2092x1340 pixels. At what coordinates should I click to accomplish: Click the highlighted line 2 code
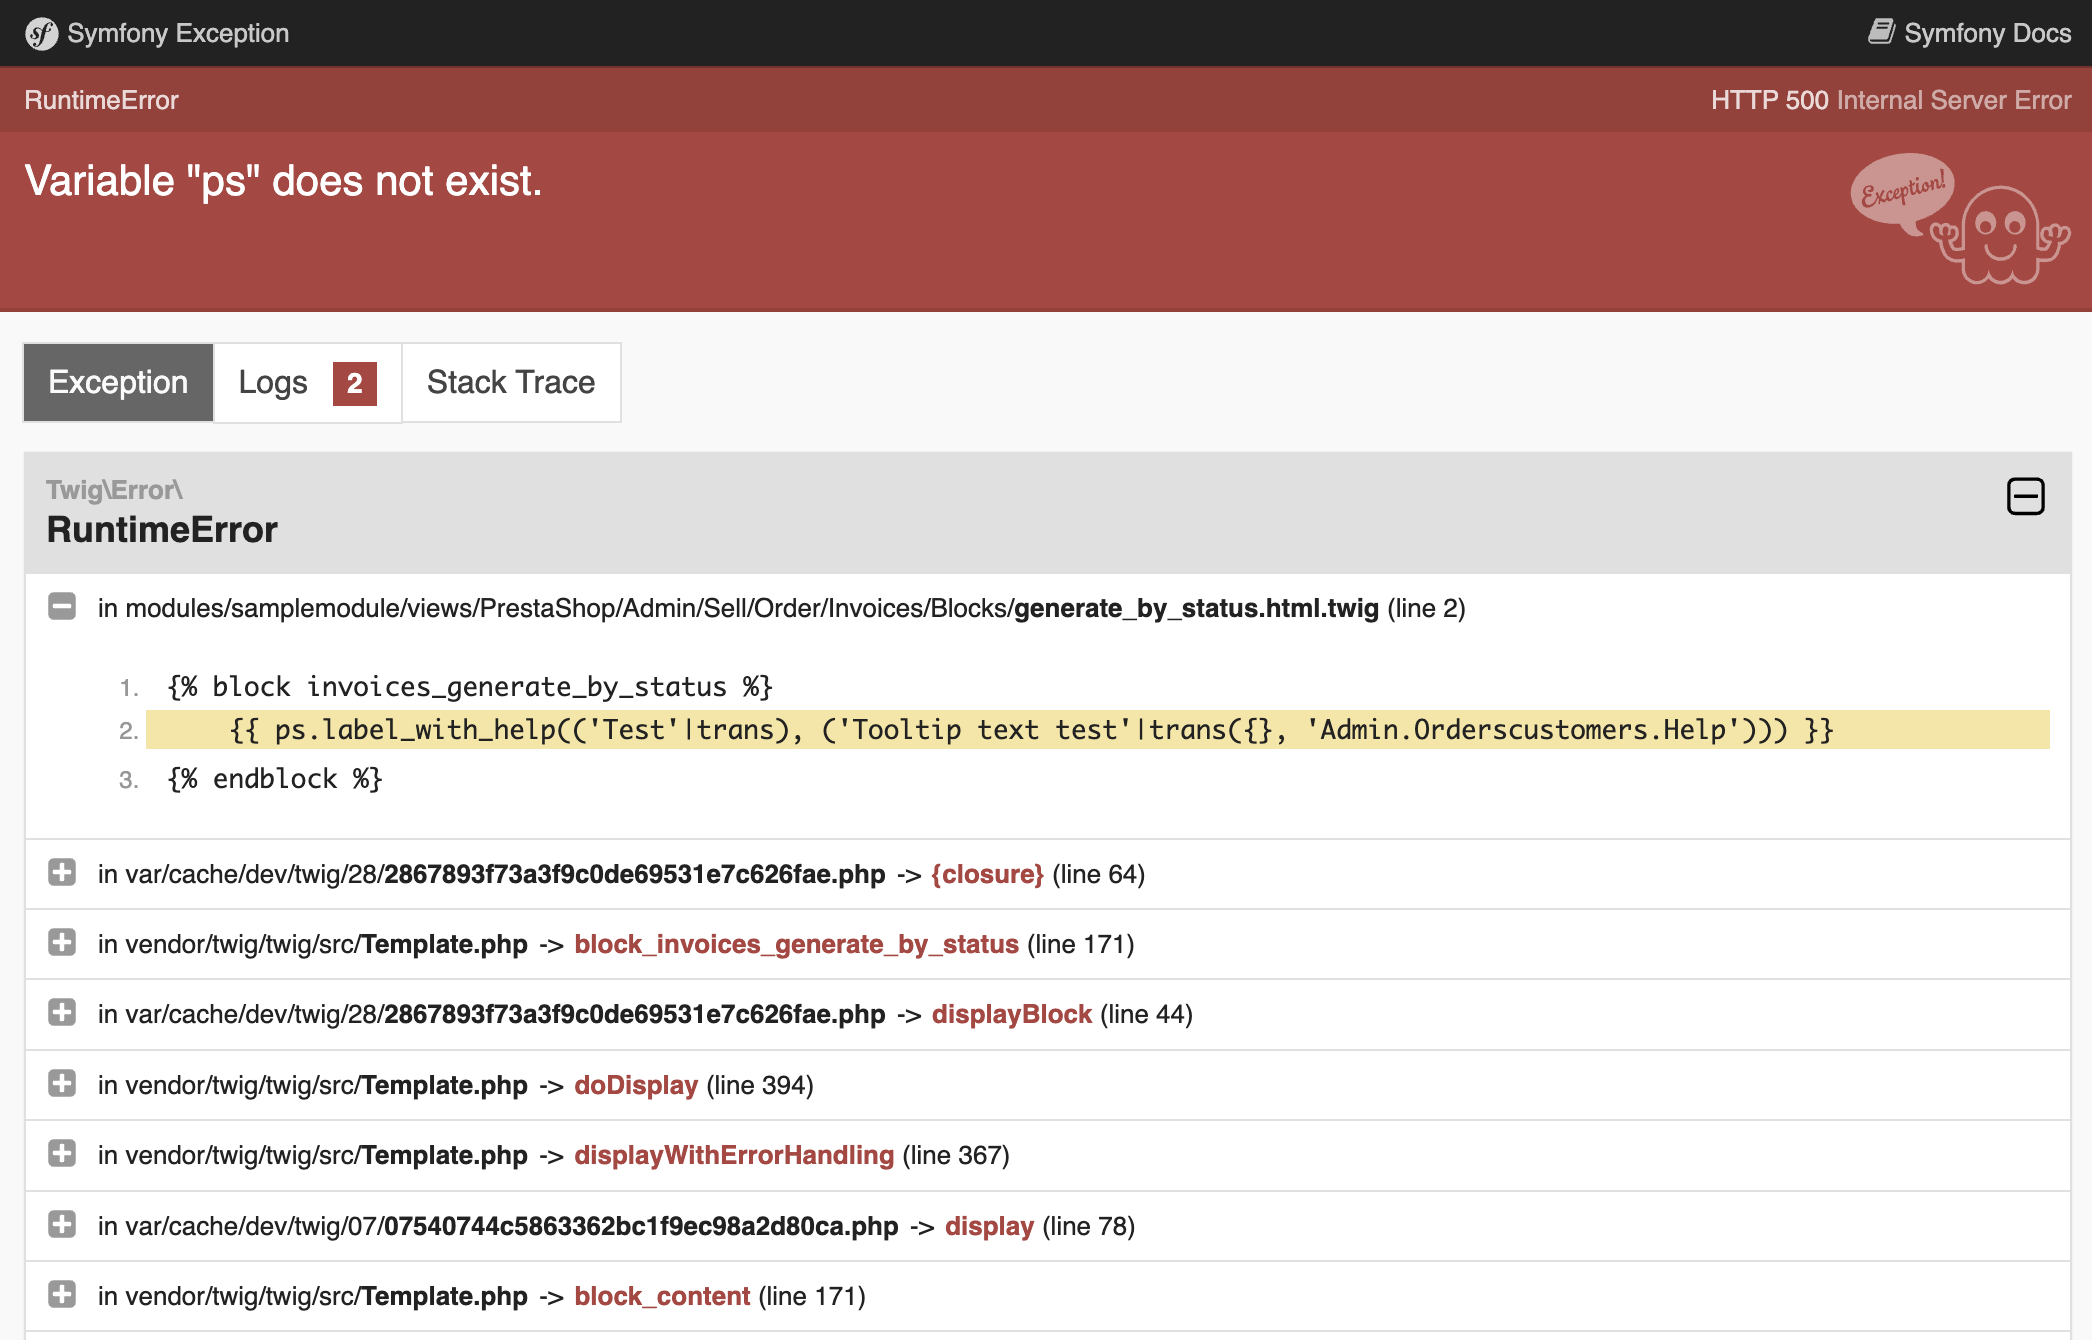point(1030,730)
